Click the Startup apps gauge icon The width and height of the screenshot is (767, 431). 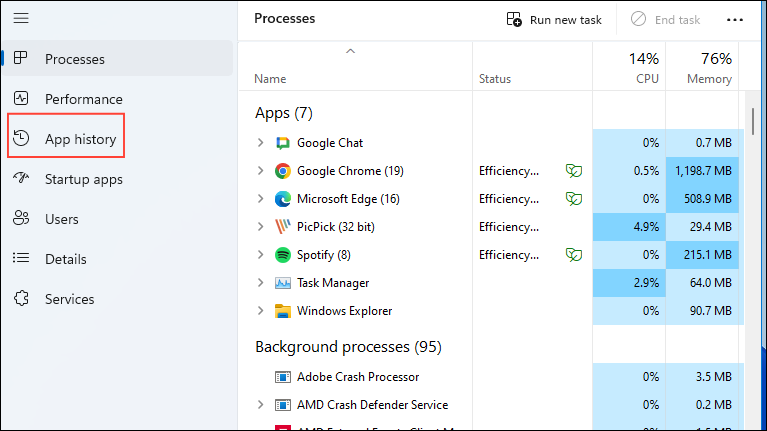tap(21, 179)
